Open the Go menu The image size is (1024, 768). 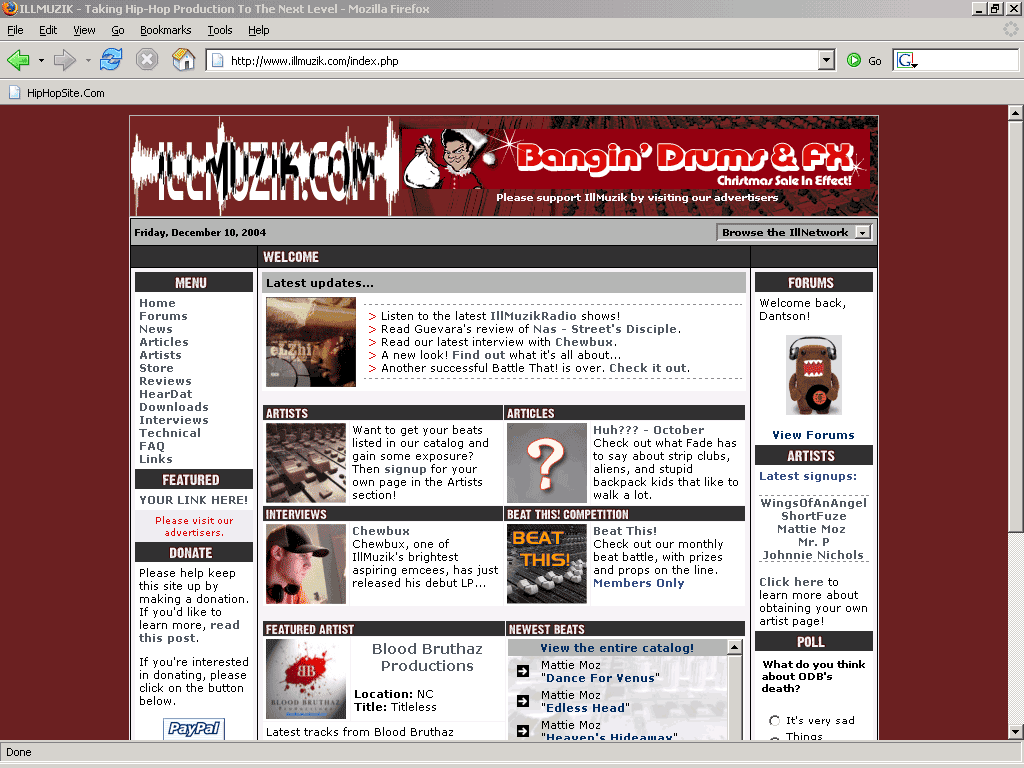pyautogui.click(x=118, y=30)
